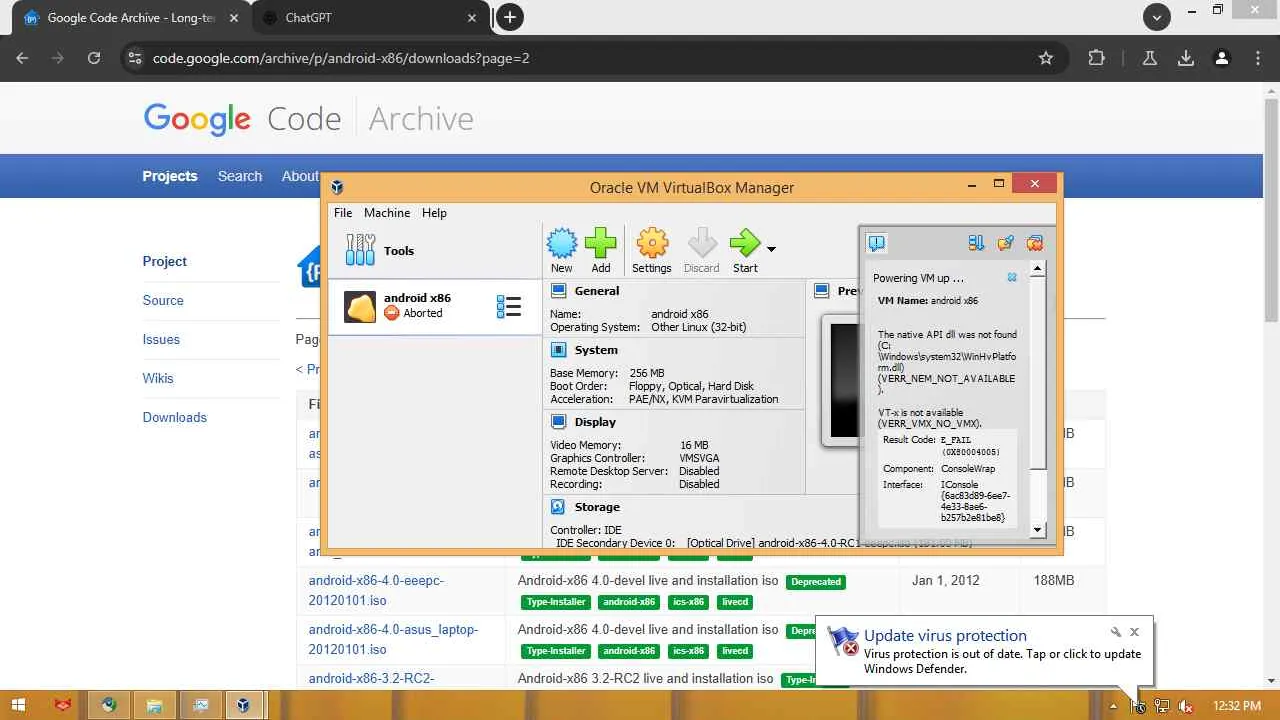The height and width of the screenshot is (720, 1280).
Task: Open the Wikis link in the sidebar
Action: (x=158, y=378)
